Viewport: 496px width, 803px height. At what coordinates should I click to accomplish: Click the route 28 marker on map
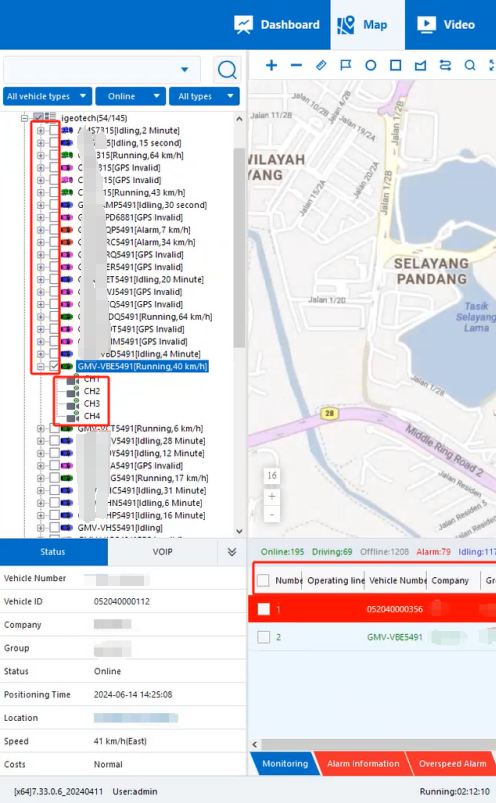(x=329, y=413)
